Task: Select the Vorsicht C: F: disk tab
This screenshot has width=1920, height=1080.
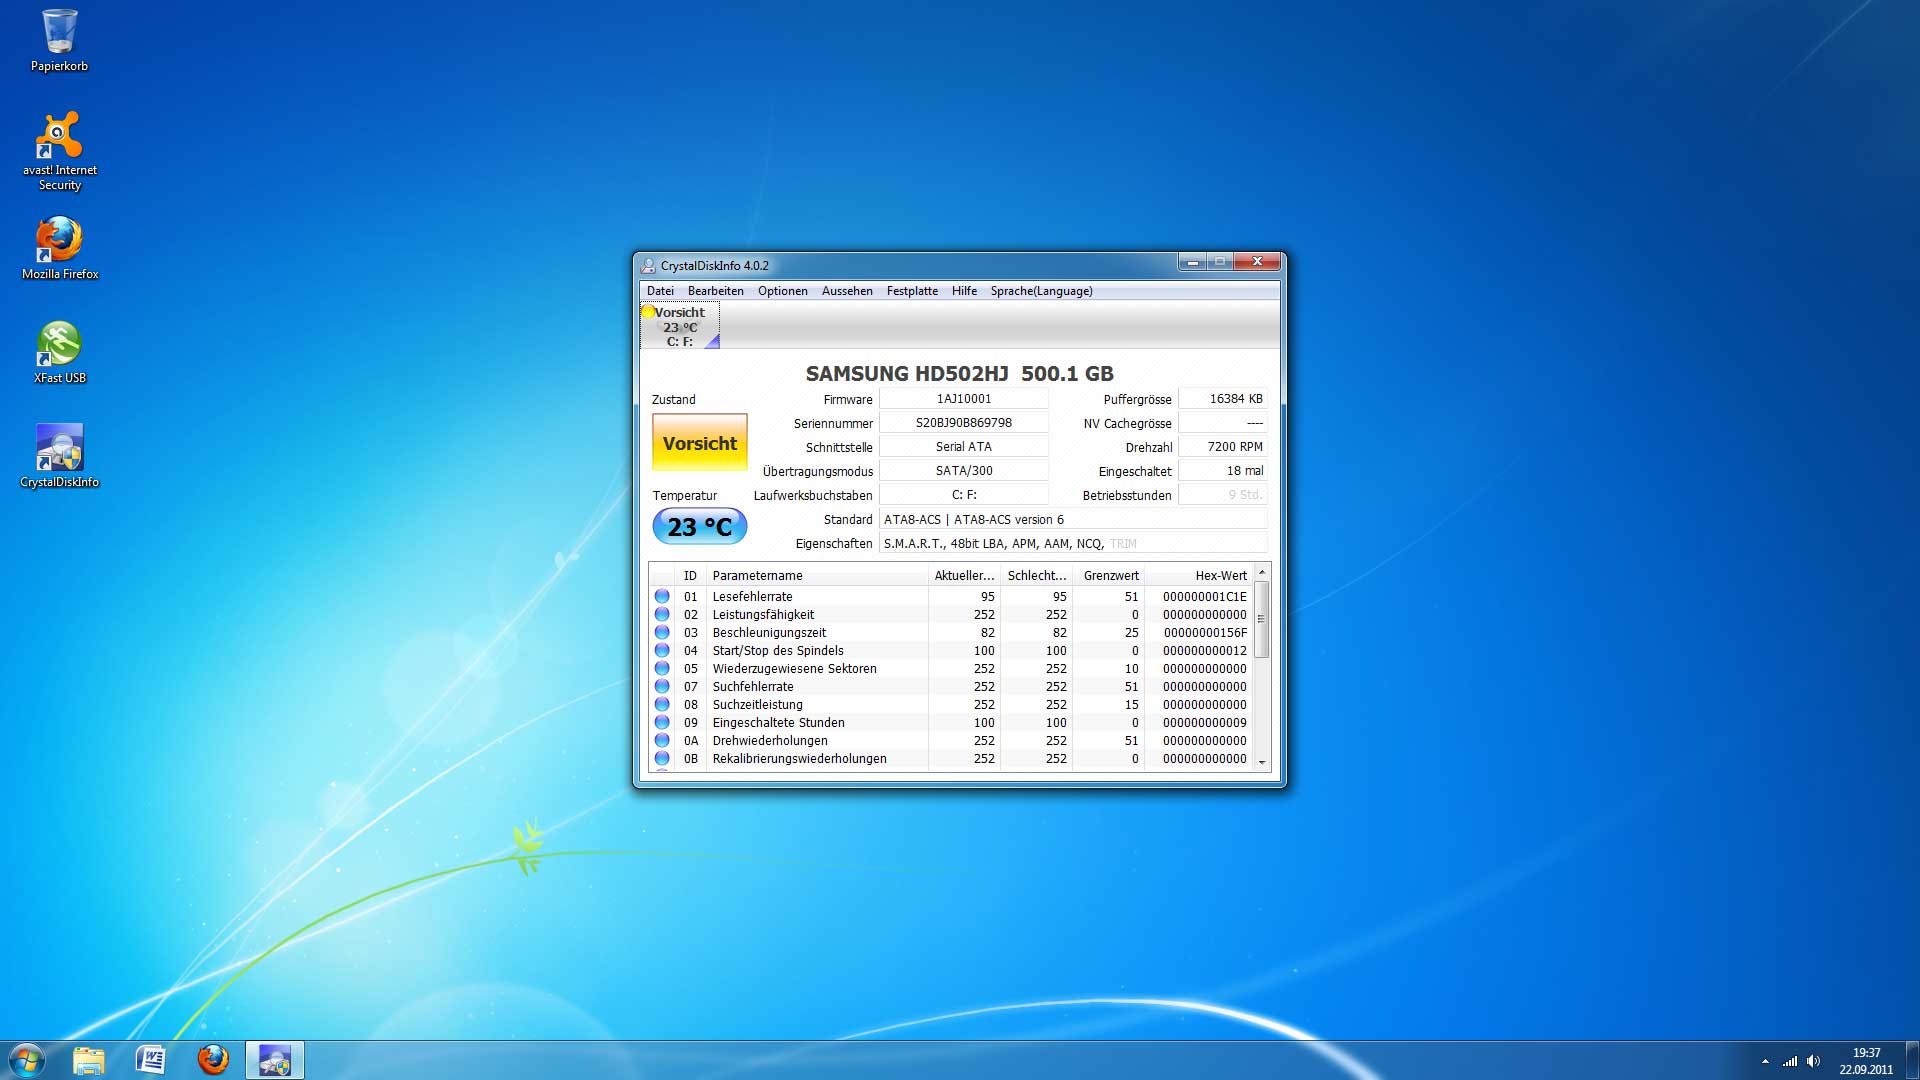Action: click(x=680, y=326)
